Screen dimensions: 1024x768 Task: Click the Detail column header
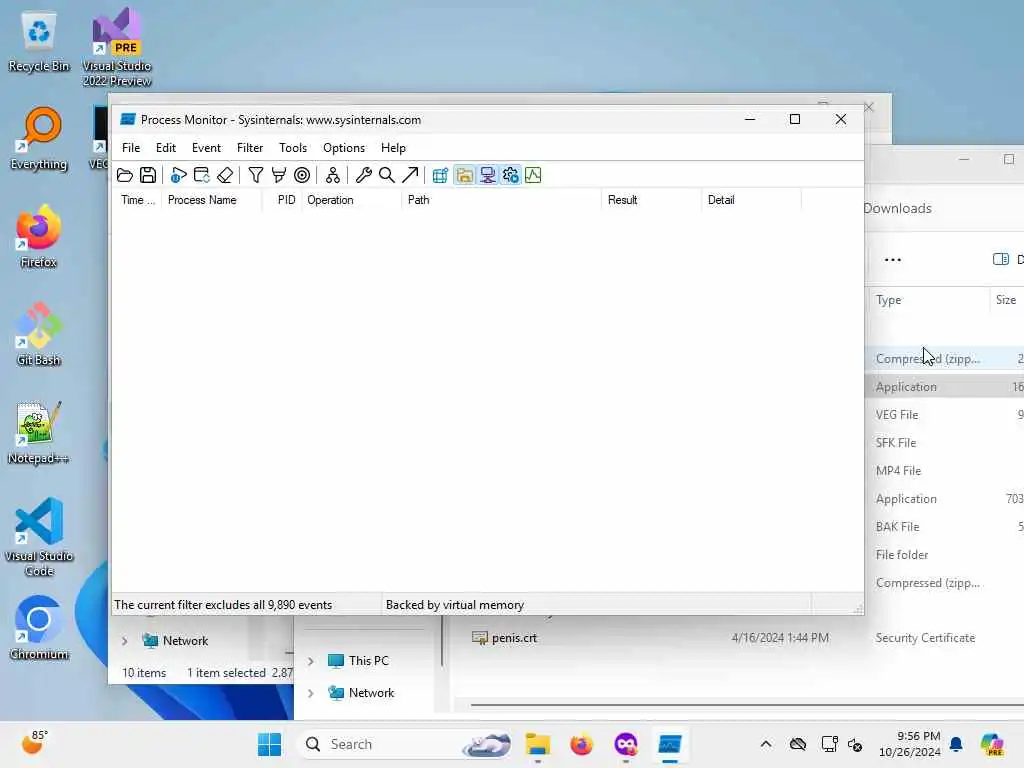pos(752,200)
